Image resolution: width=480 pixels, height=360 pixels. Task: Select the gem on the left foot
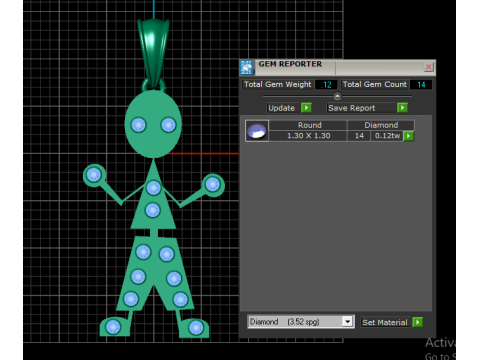point(113,327)
